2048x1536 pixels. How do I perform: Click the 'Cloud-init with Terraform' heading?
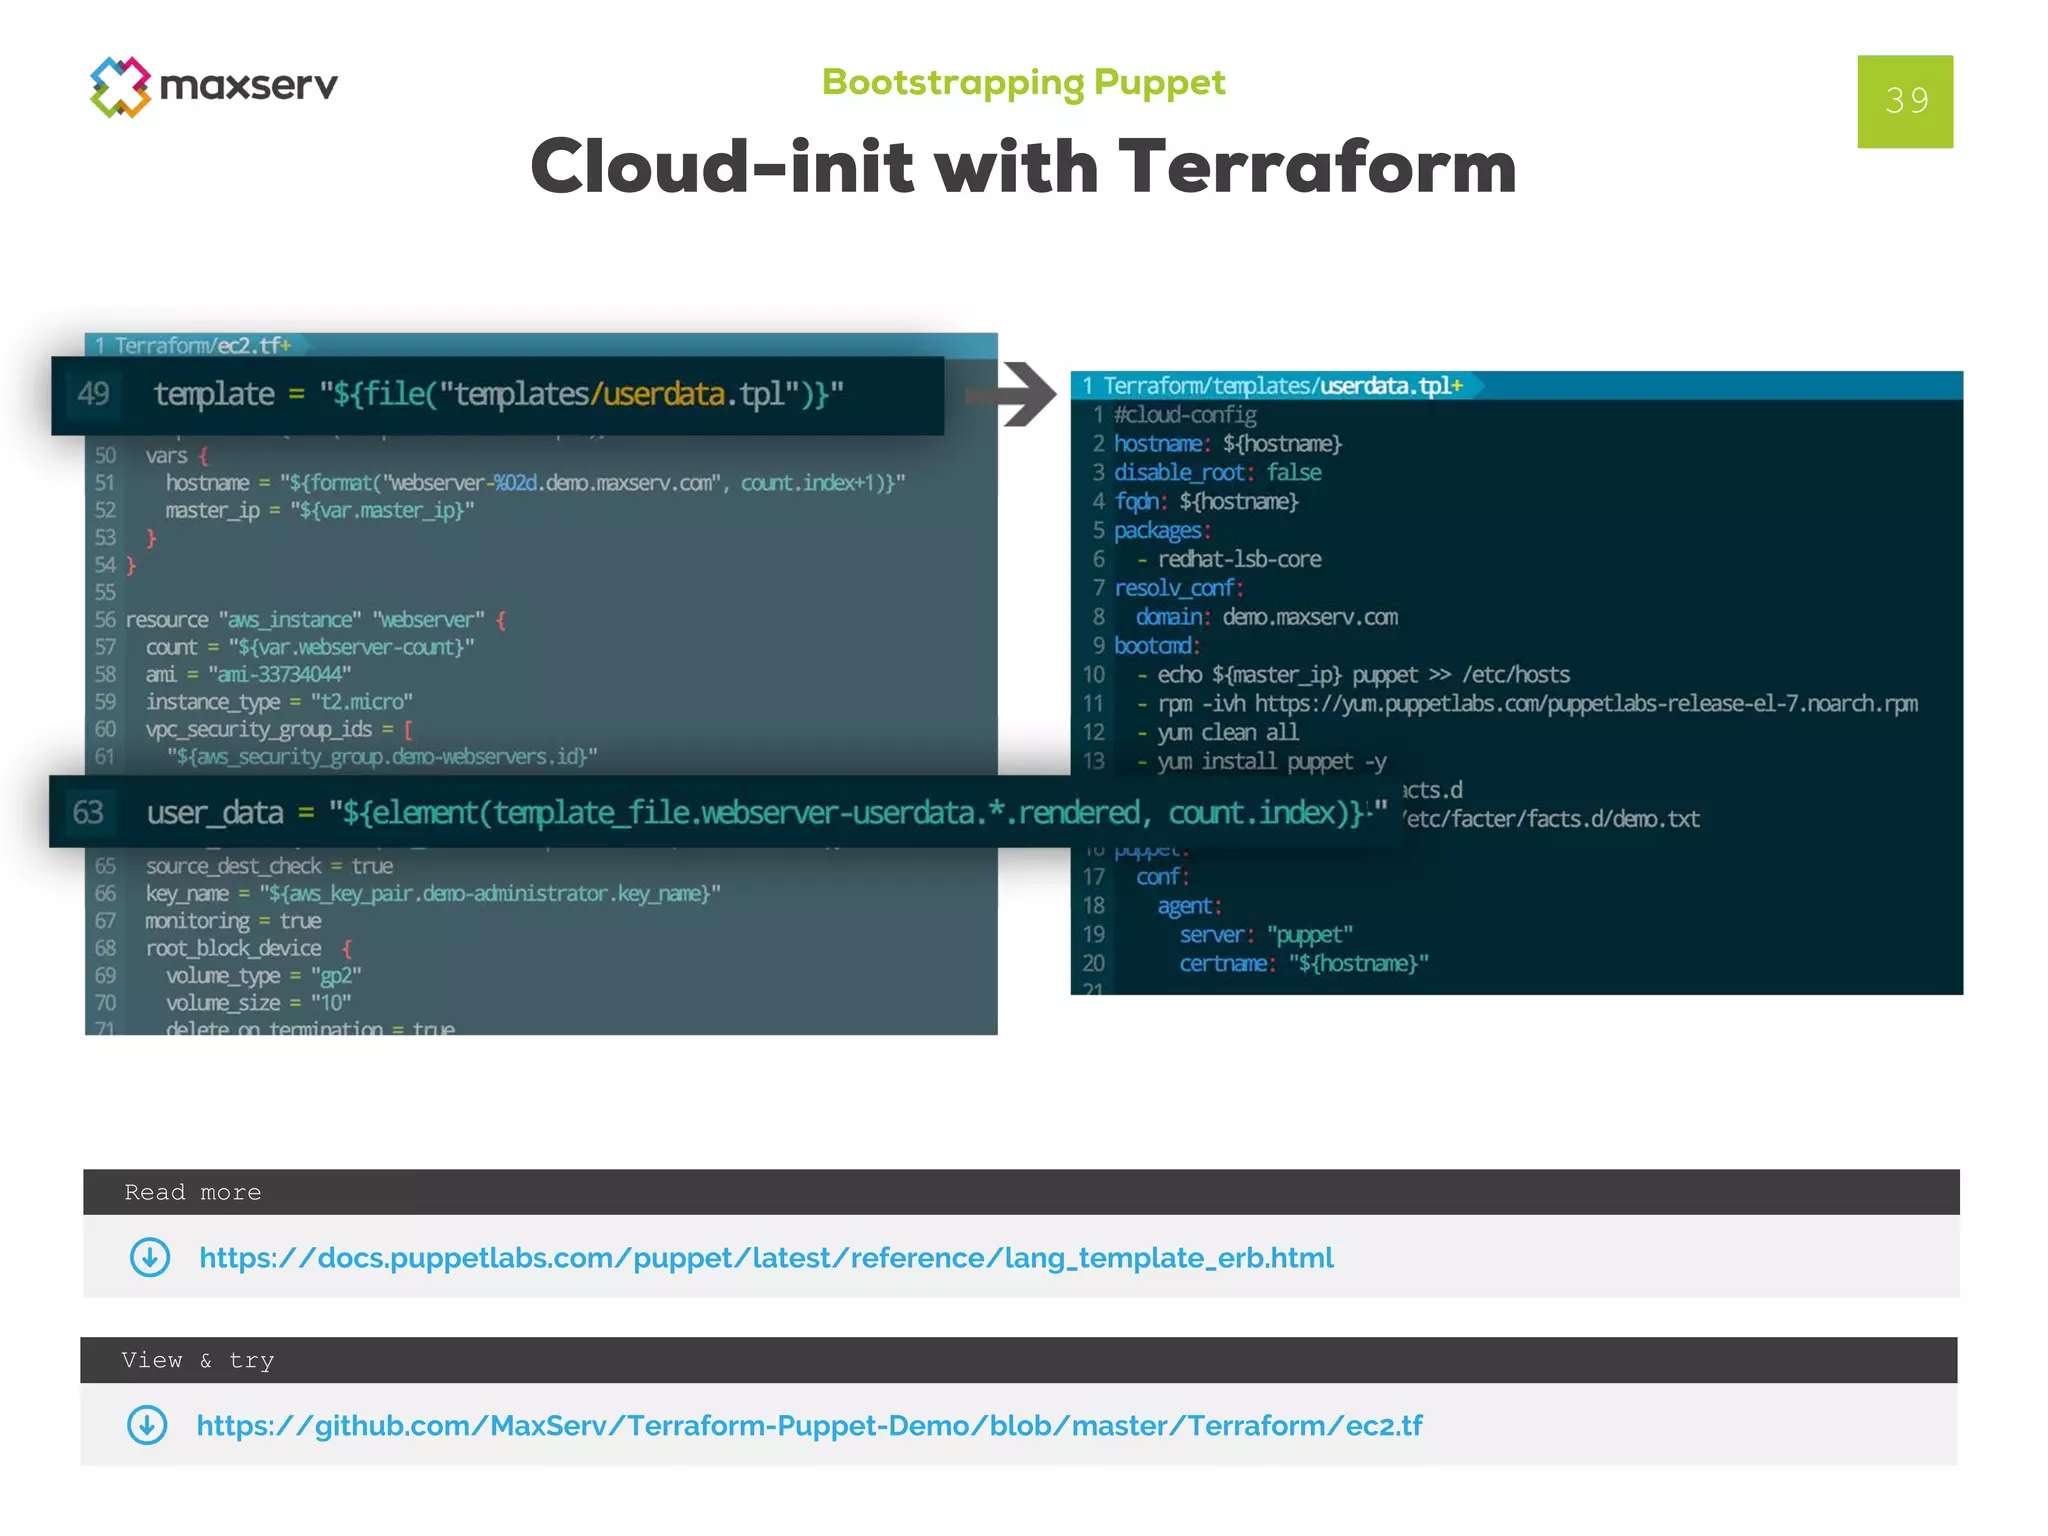[1023, 166]
